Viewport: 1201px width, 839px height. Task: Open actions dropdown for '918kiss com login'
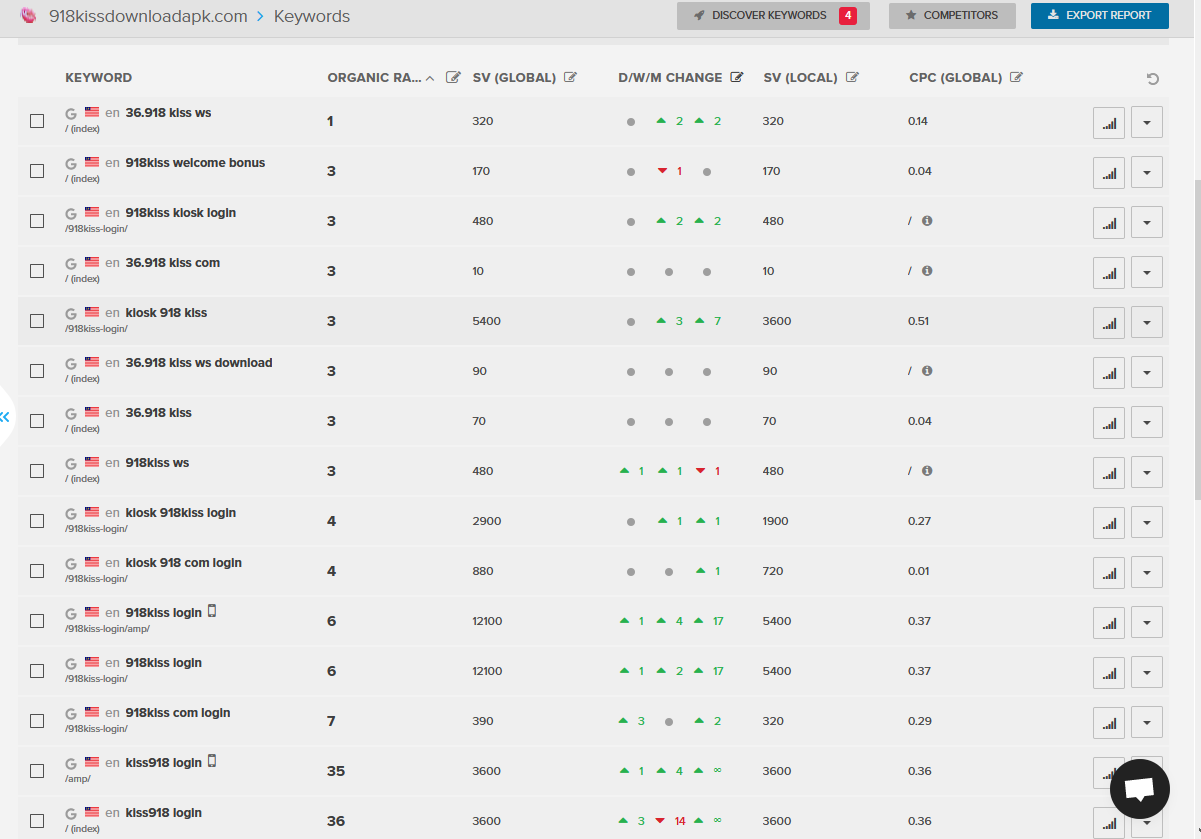[x=1146, y=722]
